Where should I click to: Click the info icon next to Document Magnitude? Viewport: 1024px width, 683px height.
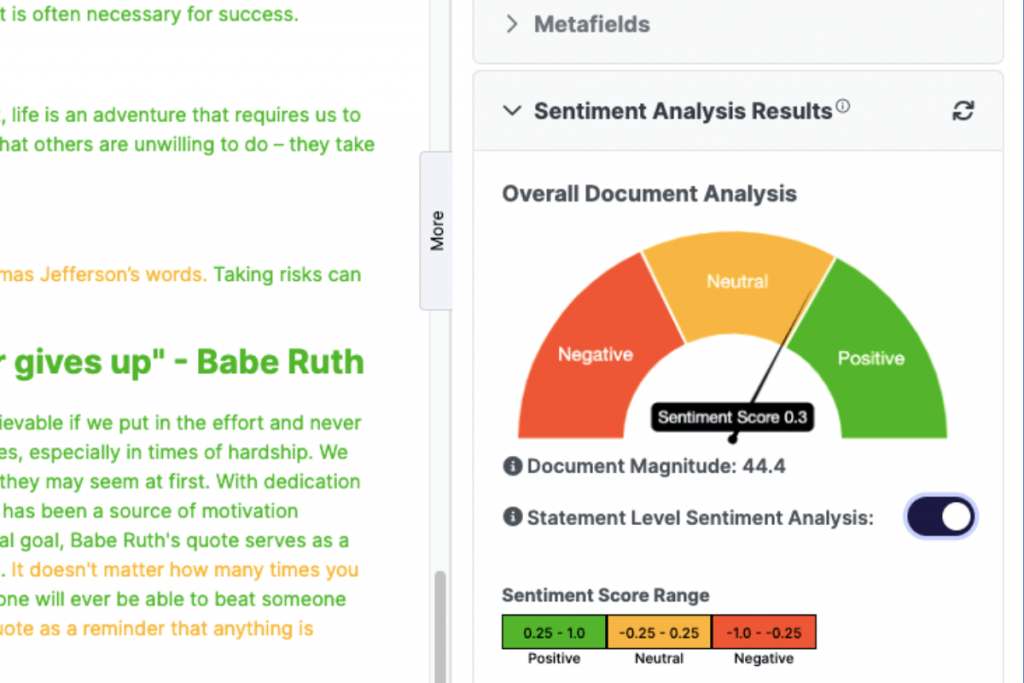[513, 466]
